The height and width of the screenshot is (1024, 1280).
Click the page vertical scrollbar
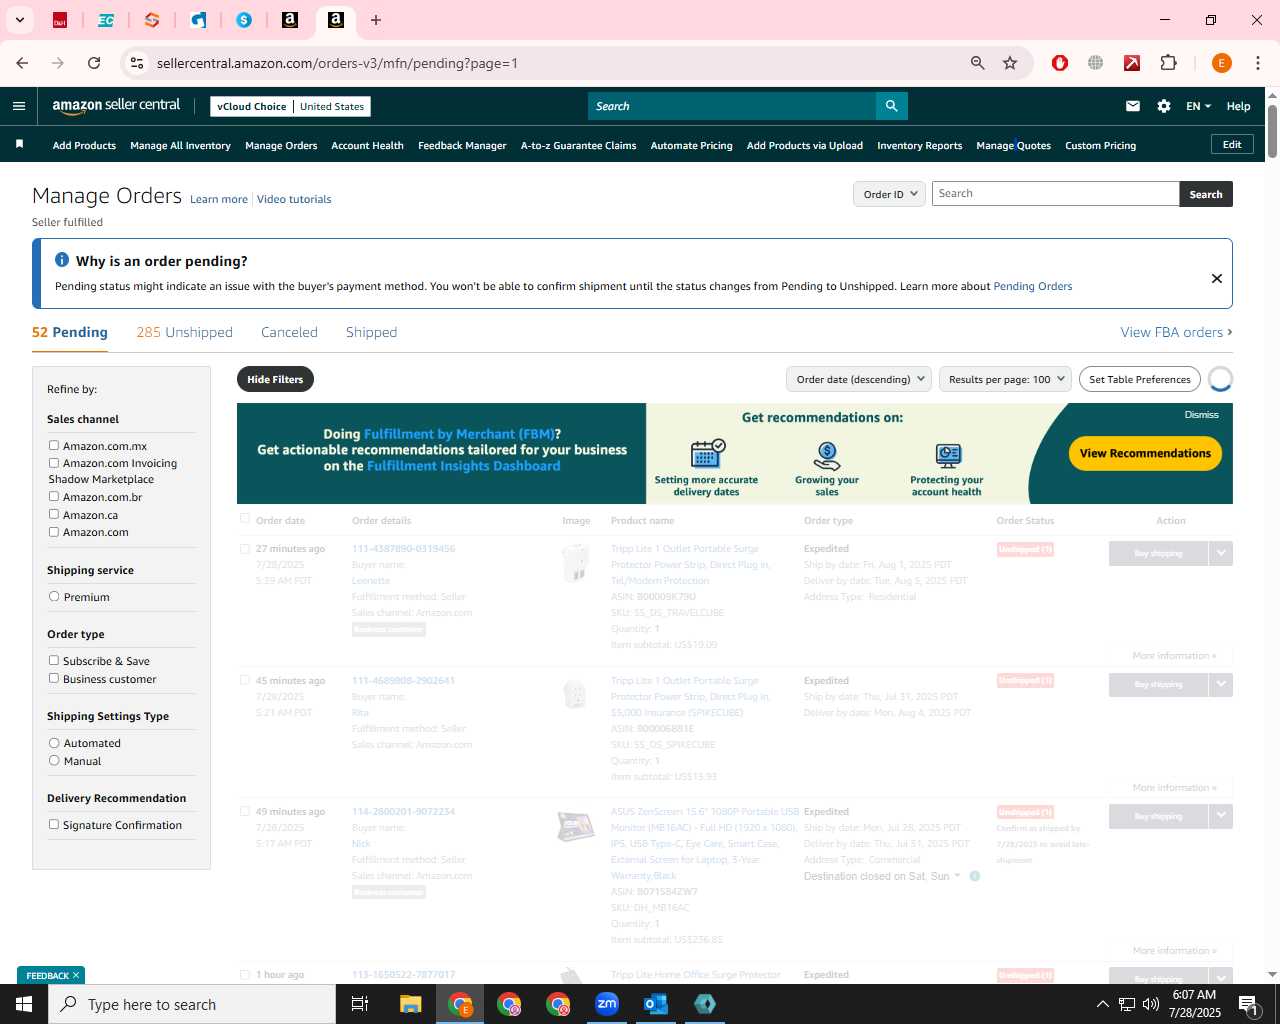pos(1272,130)
